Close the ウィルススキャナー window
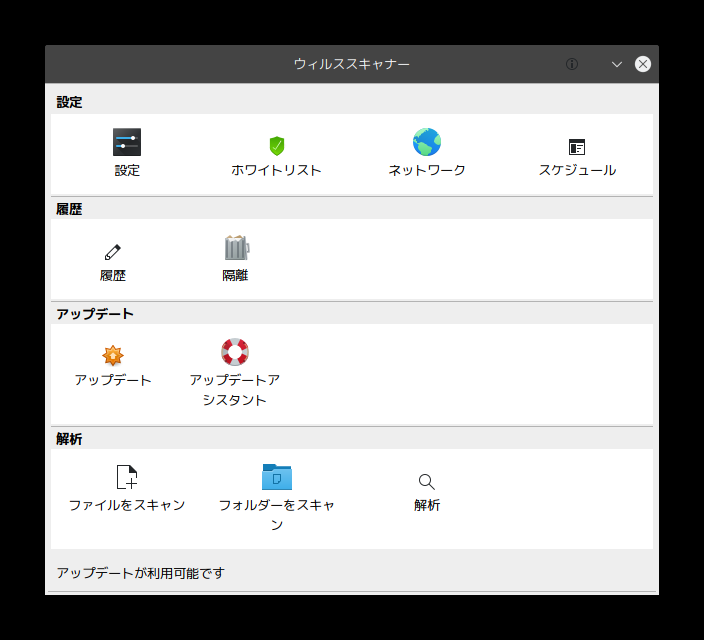Image resolution: width=704 pixels, height=640 pixels. (x=642, y=64)
